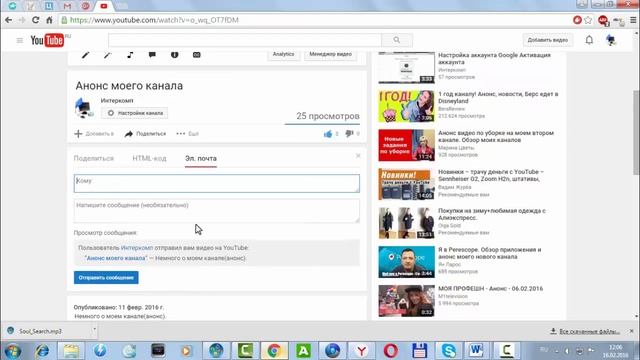Click Настройки канала button
Viewport: 640px width, 360px height.
(x=135, y=113)
